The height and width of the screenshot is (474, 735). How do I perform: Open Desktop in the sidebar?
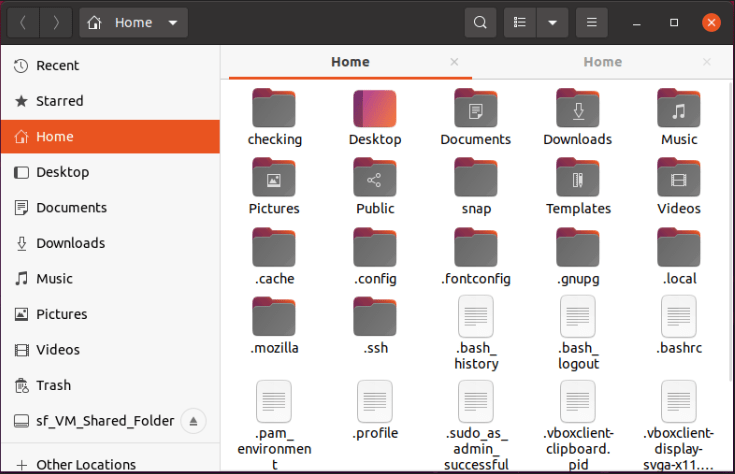[x=110, y=172]
